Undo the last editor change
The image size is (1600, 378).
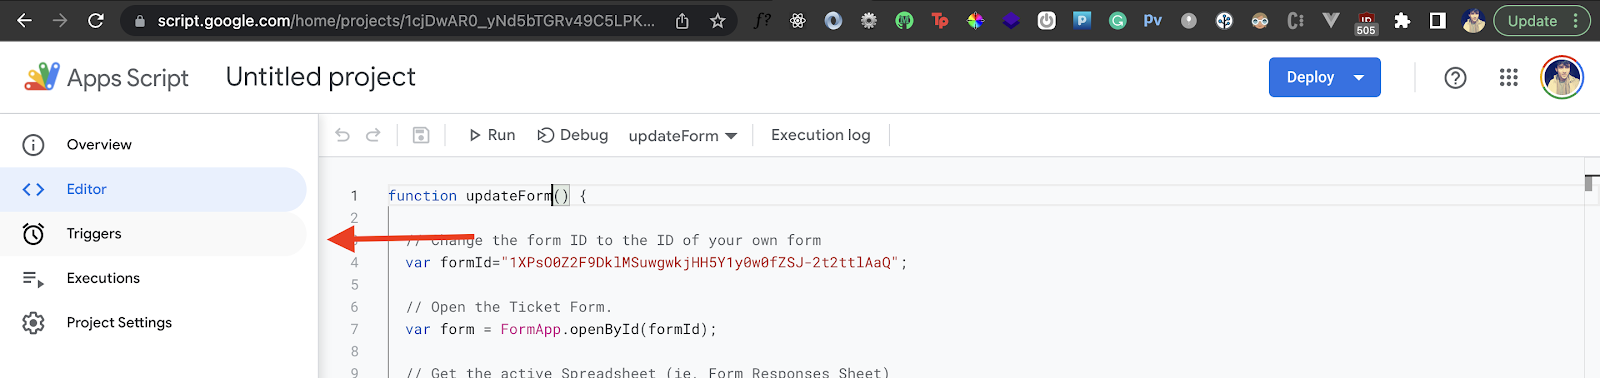[x=342, y=135]
